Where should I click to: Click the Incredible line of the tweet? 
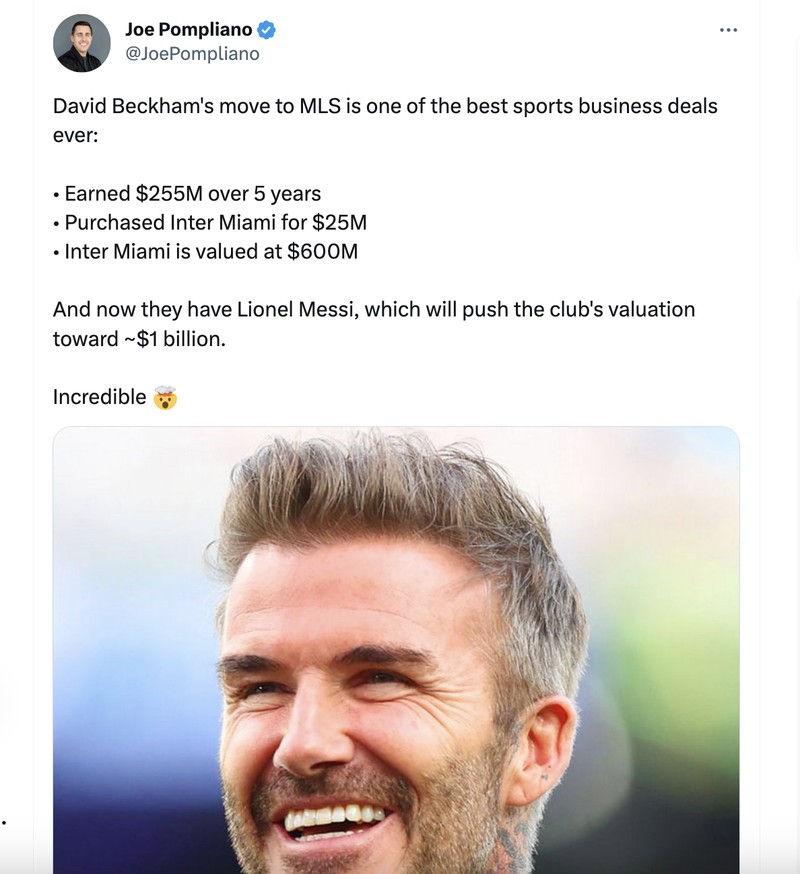[x=99, y=396]
